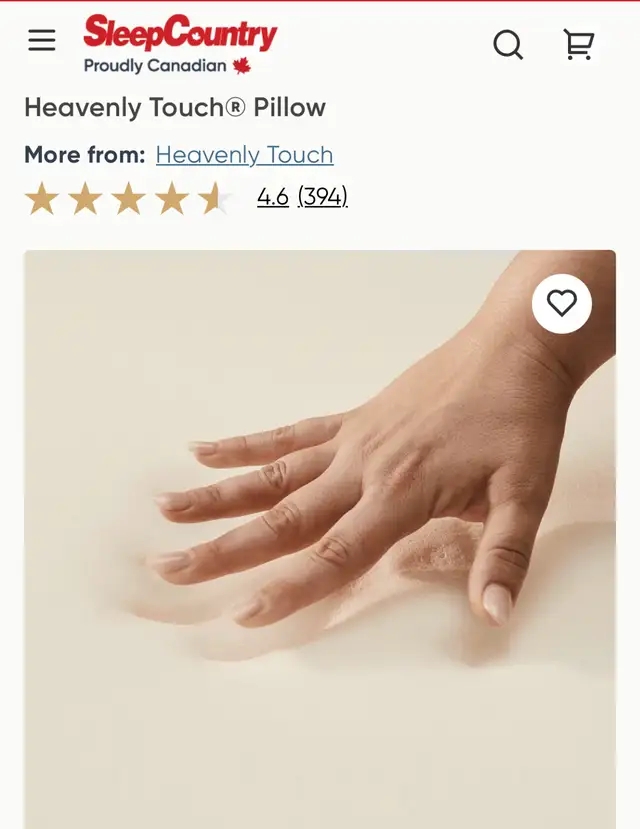Click the red maple leaf icon
Viewport: 640px width, 829px height.
(242, 66)
